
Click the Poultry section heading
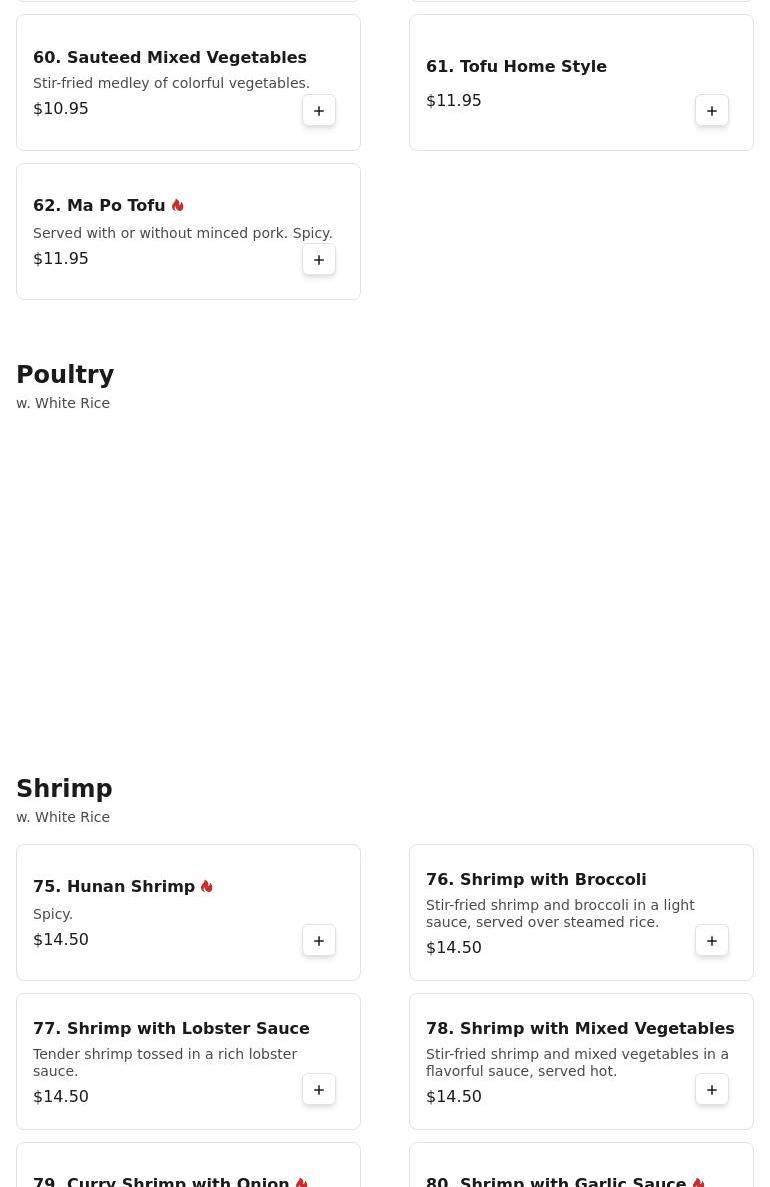(x=65, y=375)
